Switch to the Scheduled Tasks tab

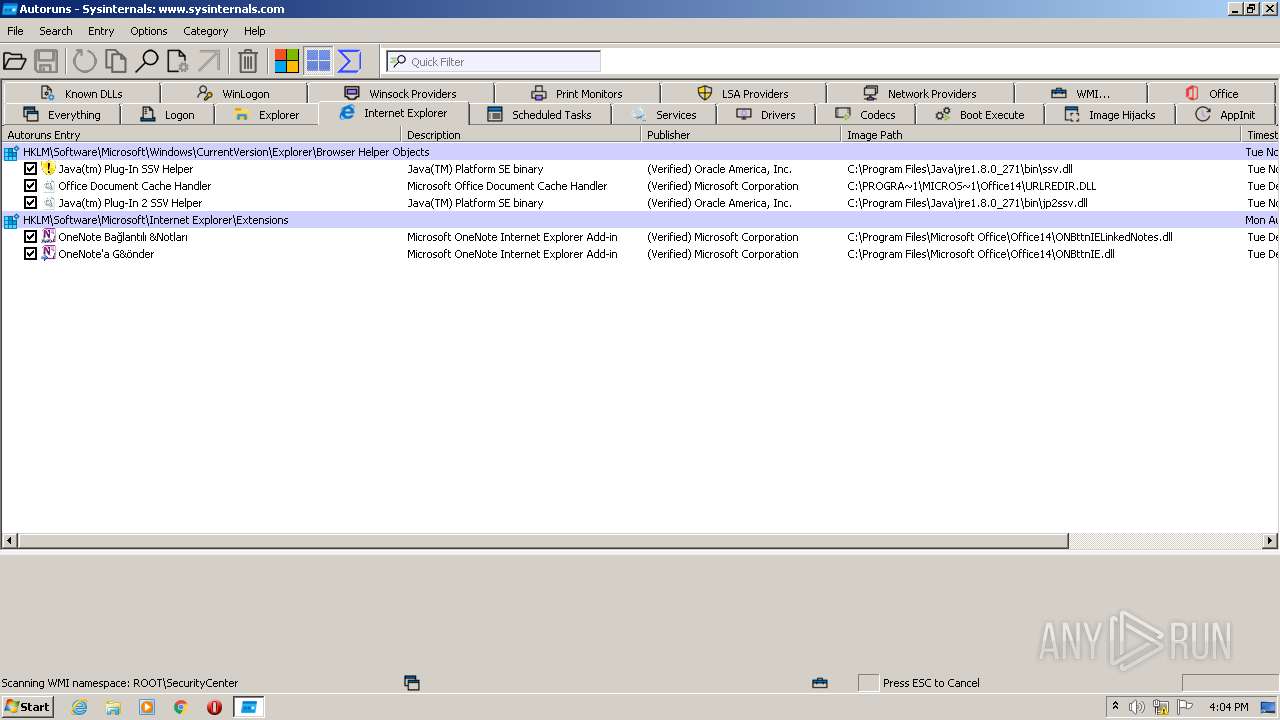[x=539, y=115]
